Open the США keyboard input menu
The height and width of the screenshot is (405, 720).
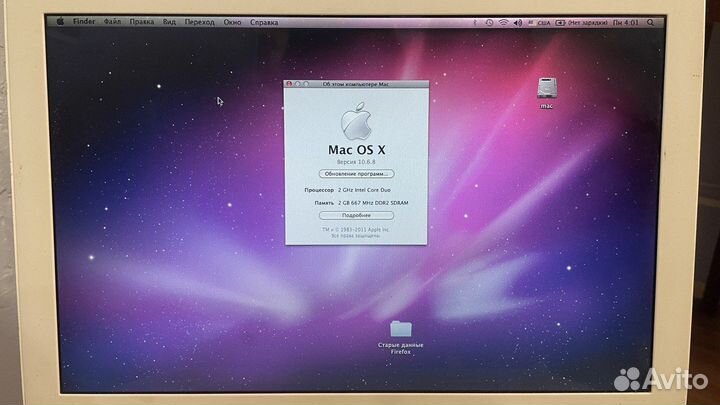(539, 22)
